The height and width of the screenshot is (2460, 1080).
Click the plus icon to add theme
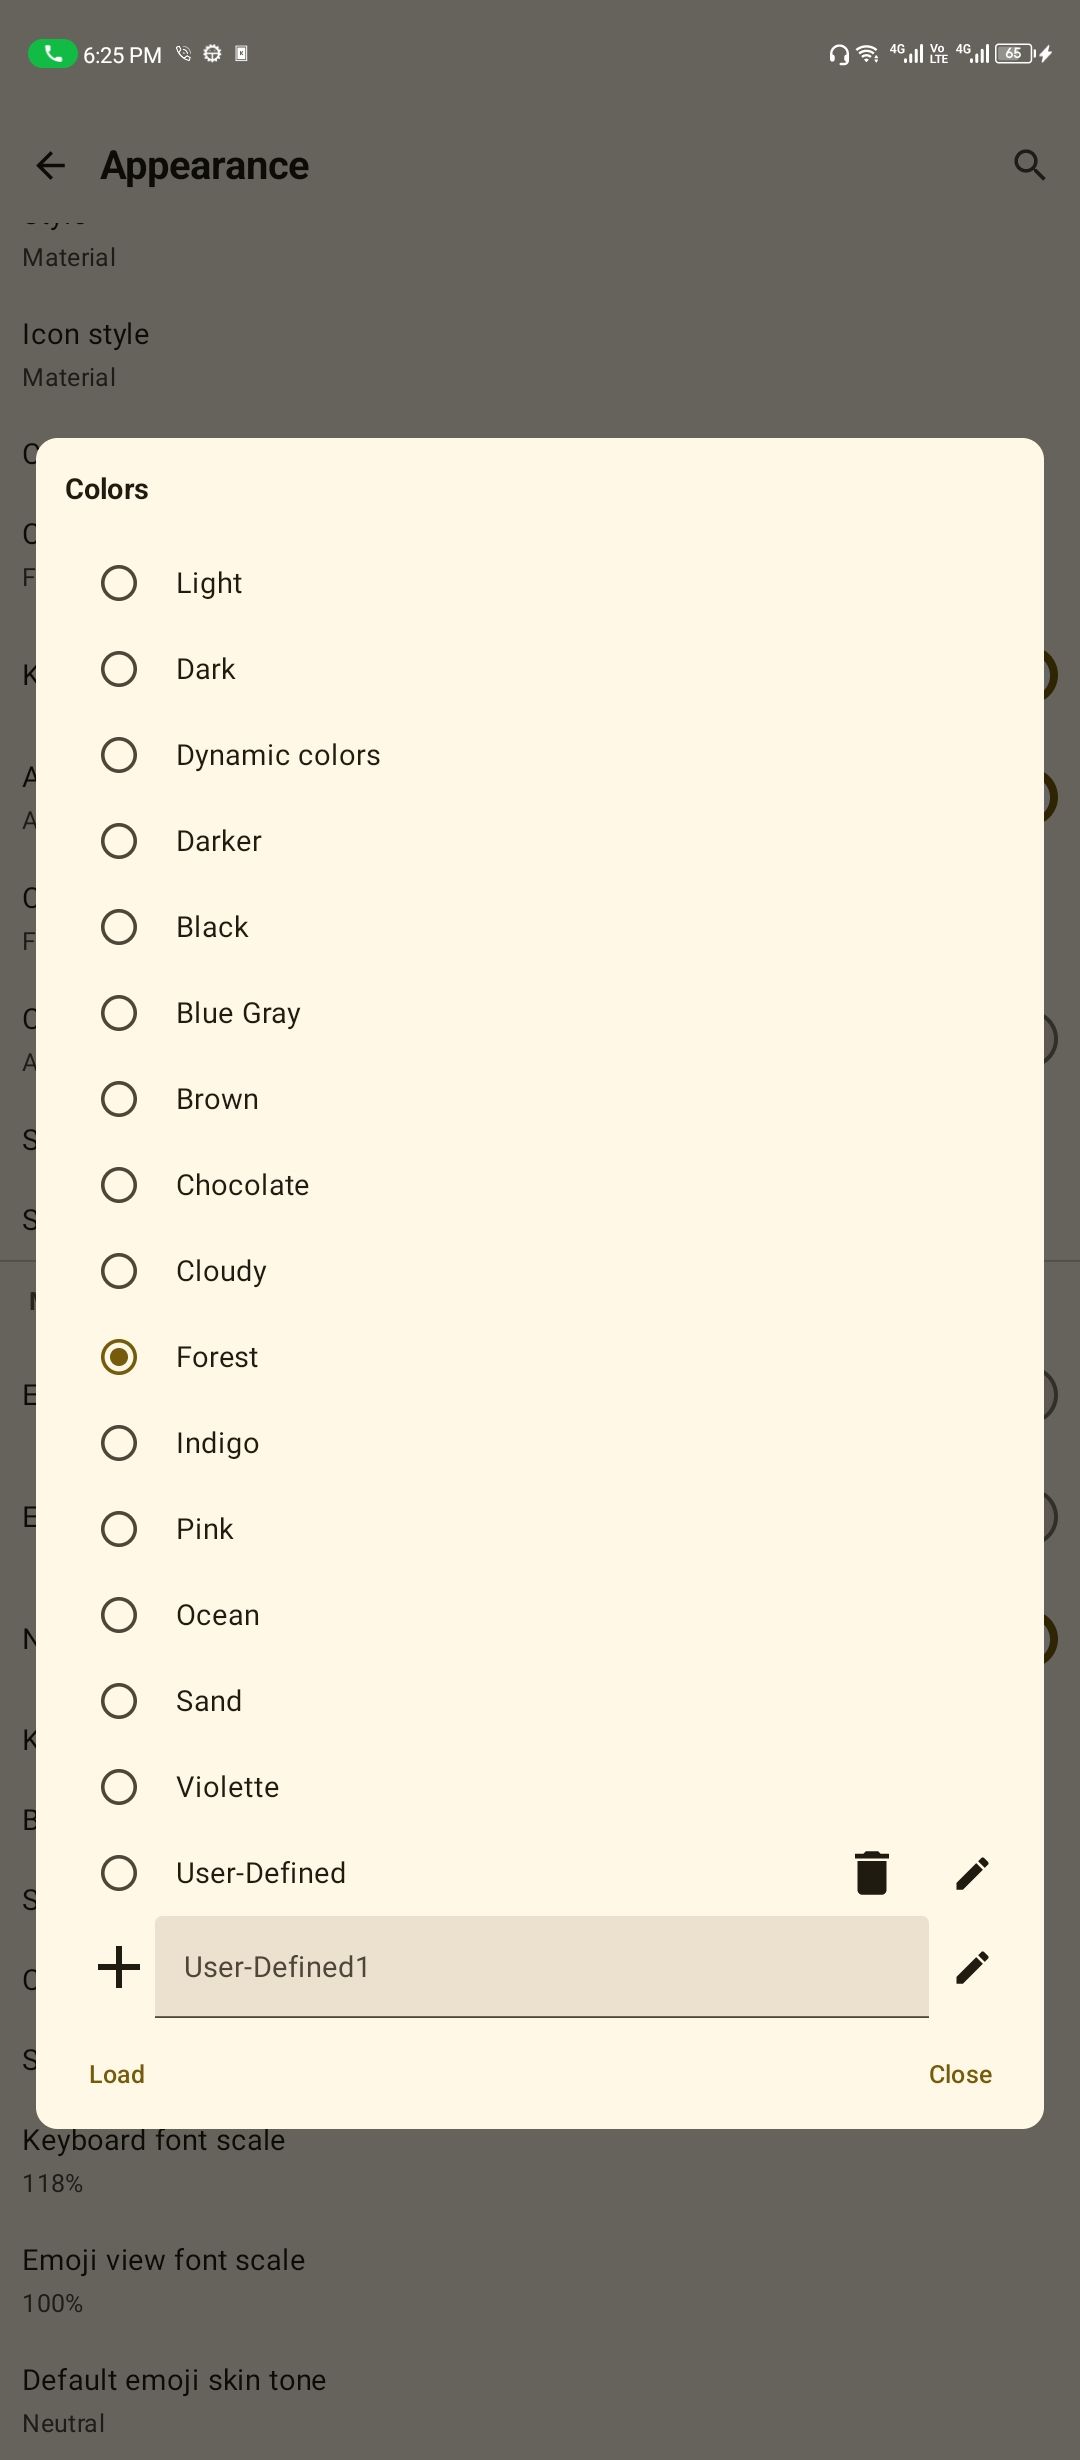(119, 1967)
